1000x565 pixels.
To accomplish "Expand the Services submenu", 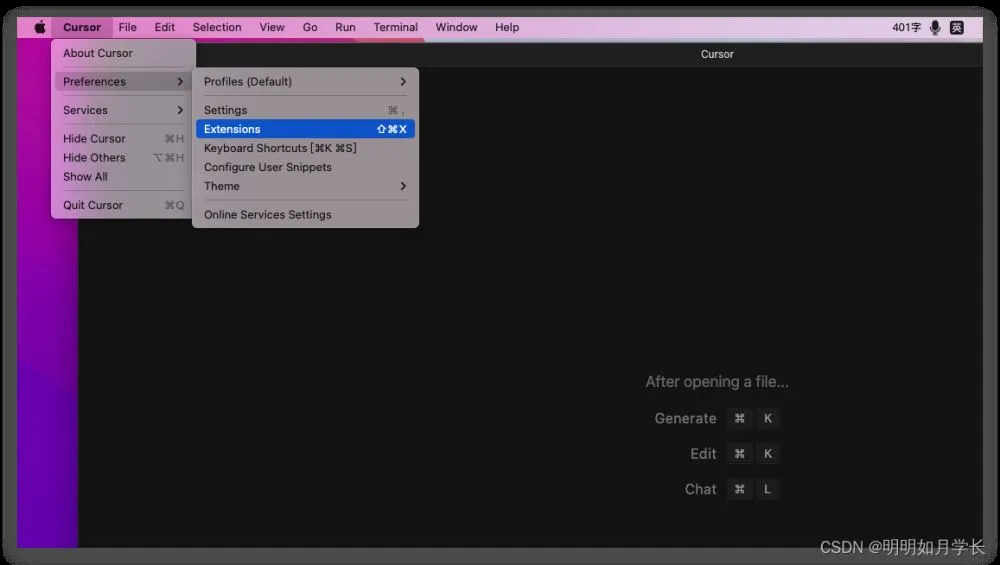I will [x=123, y=110].
